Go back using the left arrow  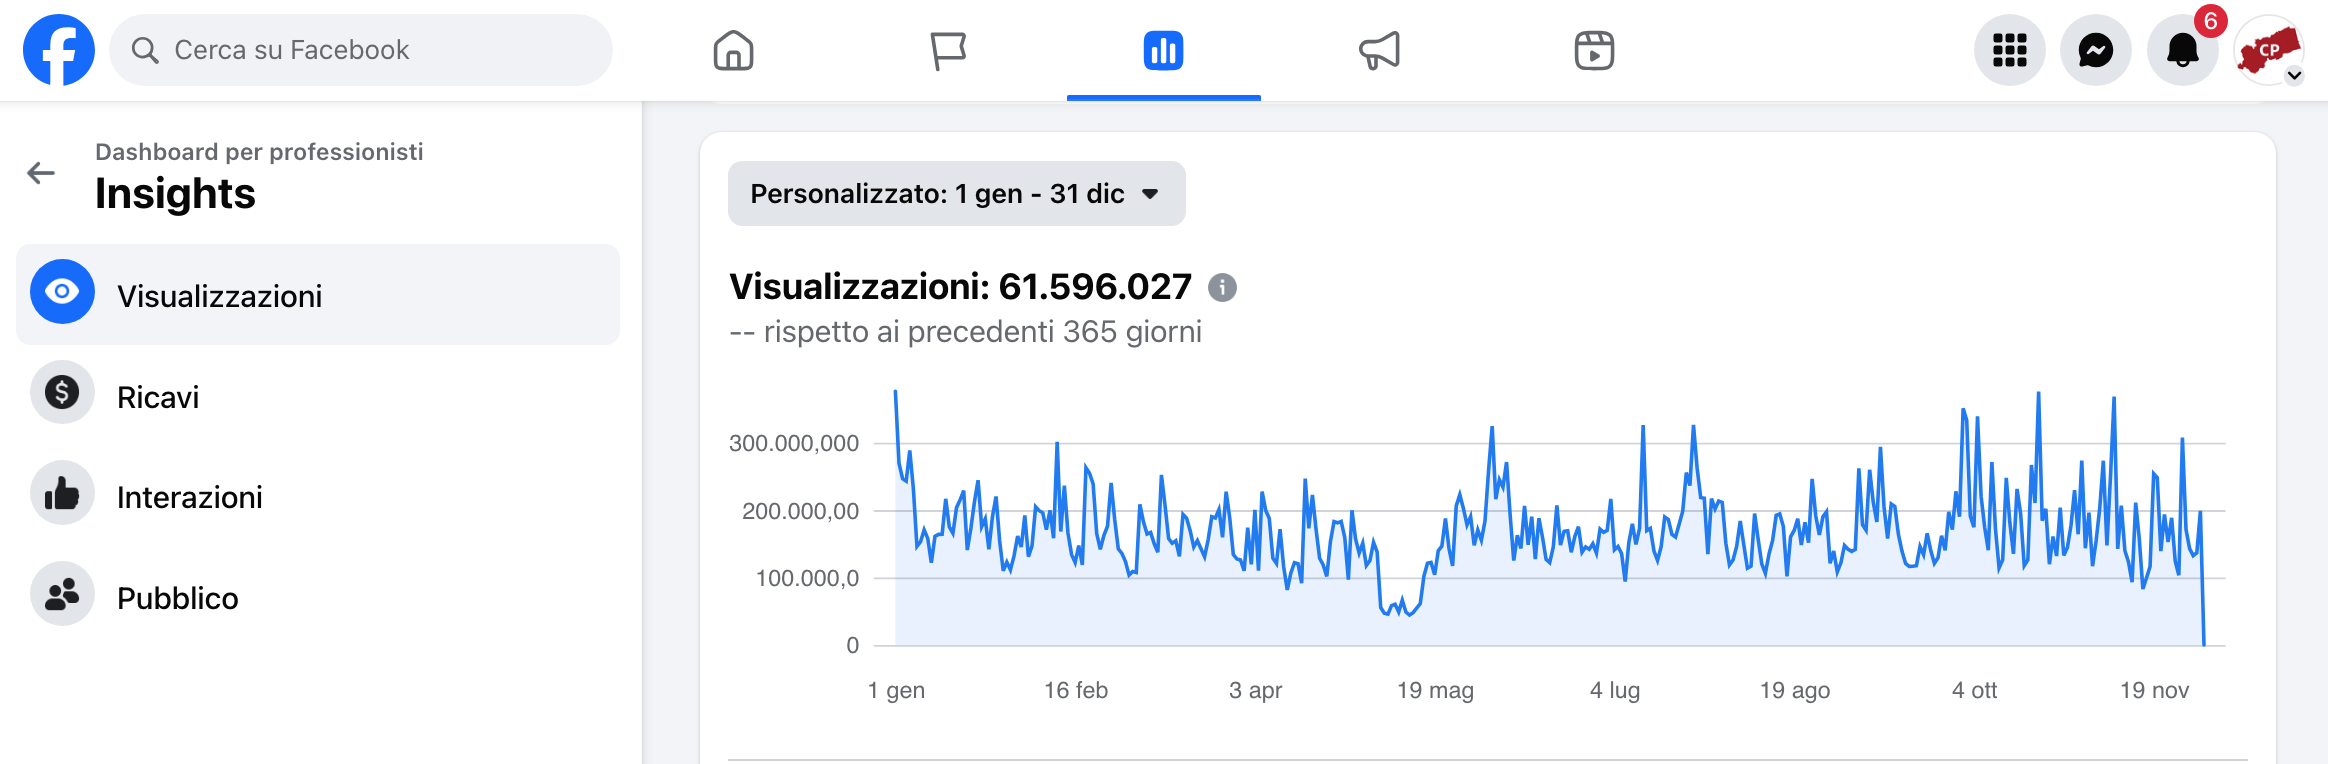41,173
